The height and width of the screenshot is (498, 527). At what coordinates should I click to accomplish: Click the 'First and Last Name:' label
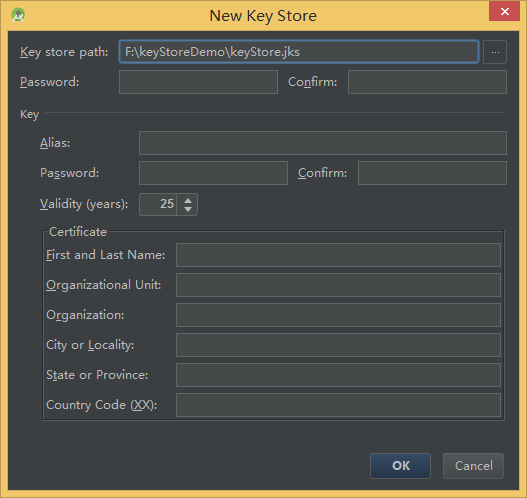tap(106, 255)
